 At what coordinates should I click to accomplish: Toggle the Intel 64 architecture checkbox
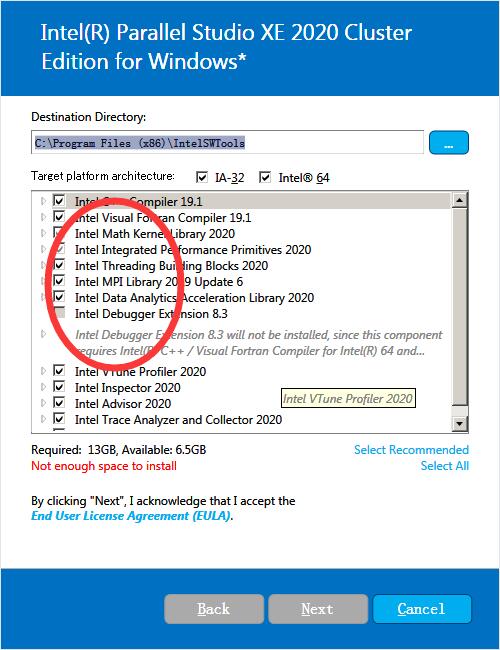click(265, 177)
